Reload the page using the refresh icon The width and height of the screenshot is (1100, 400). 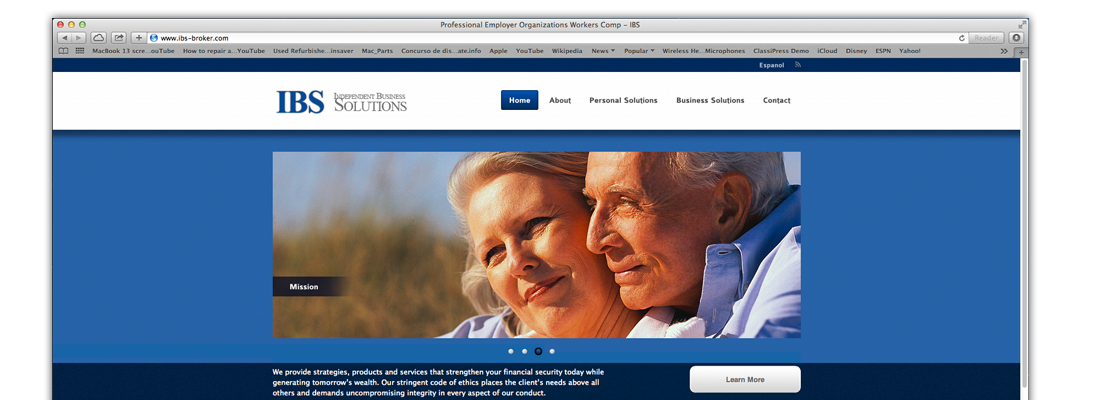pos(962,37)
